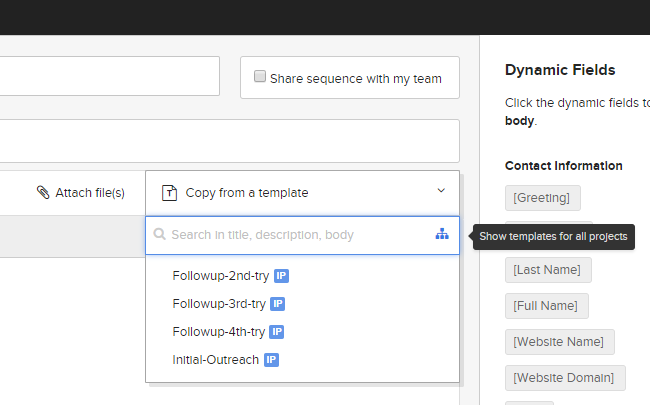Select the Initial-Outreach template
This screenshot has width=650, height=405.
[216, 360]
